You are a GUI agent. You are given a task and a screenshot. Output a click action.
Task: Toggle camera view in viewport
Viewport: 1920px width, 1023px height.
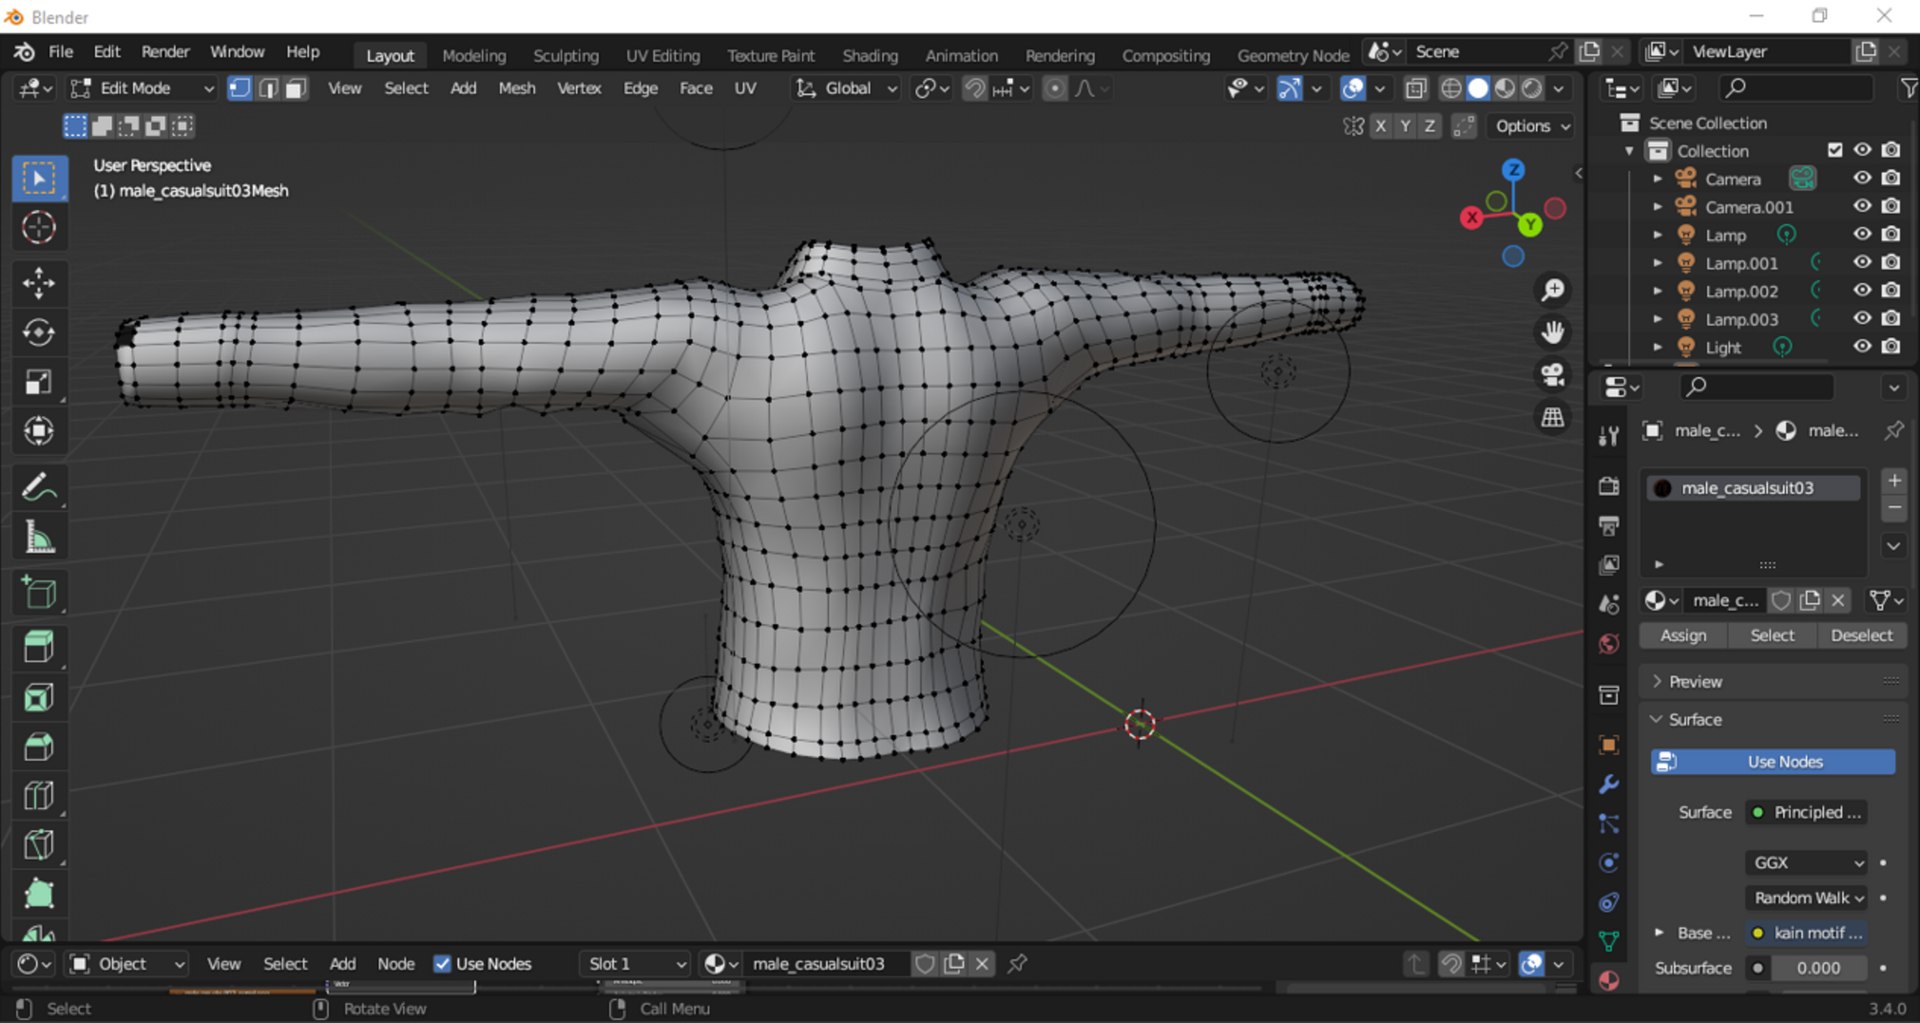coord(1552,374)
